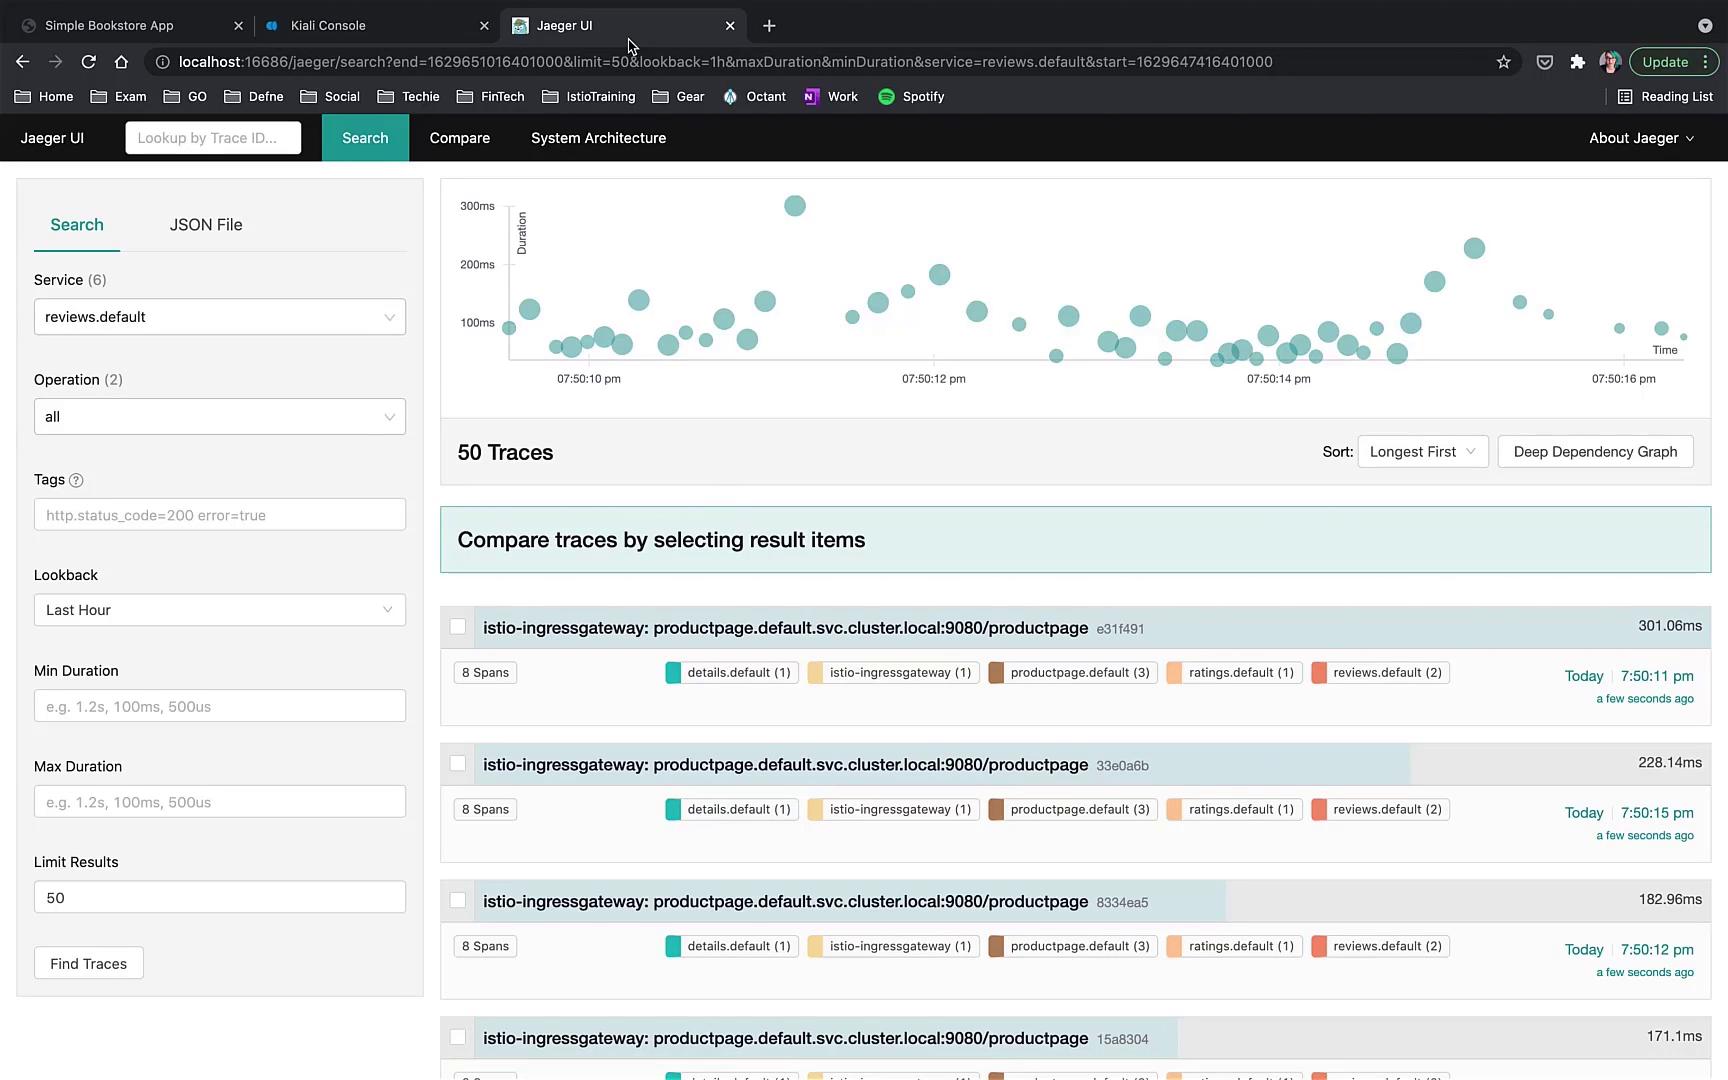Select checkbox for trace e31f491
This screenshot has height=1080, width=1728.
click(x=458, y=627)
